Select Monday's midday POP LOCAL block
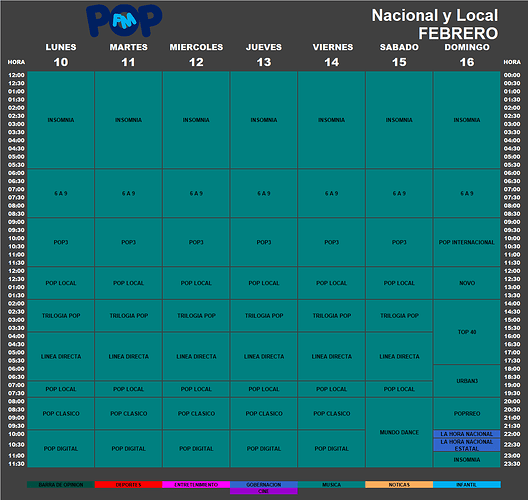528x500 pixels. (61, 283)
